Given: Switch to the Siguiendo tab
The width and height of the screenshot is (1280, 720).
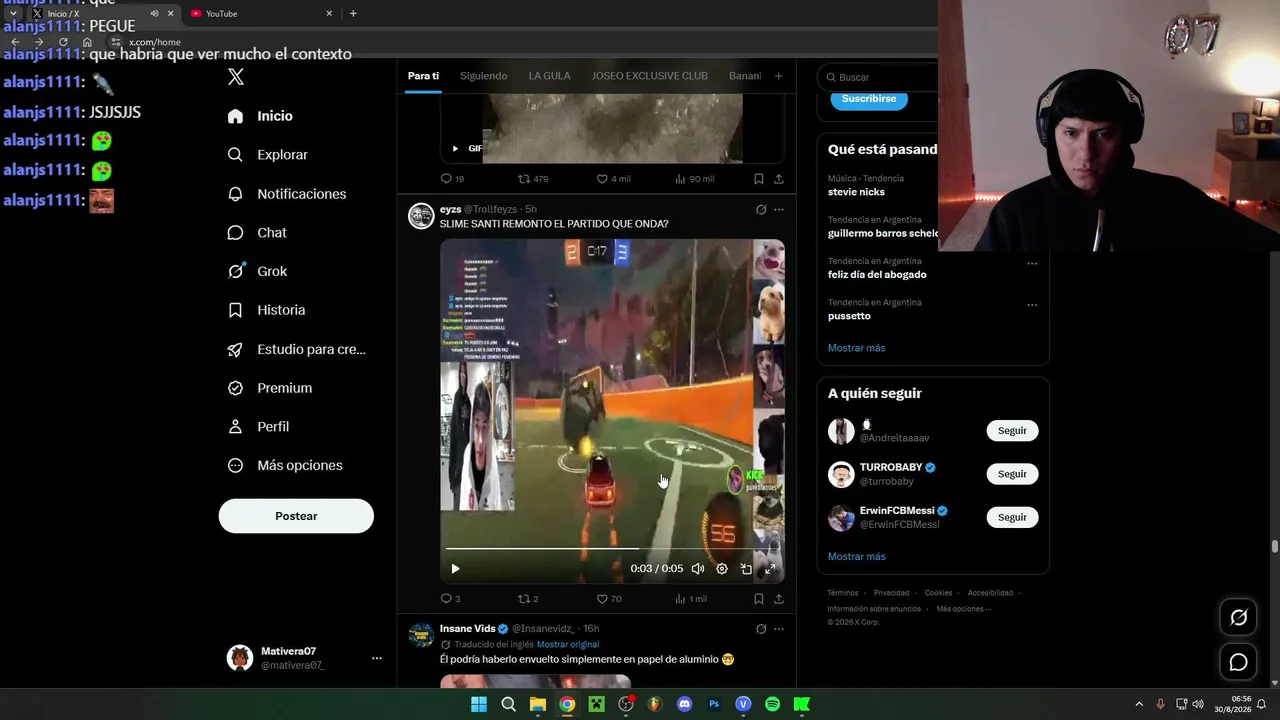Looking at the screenshot, I should [484, 76].
